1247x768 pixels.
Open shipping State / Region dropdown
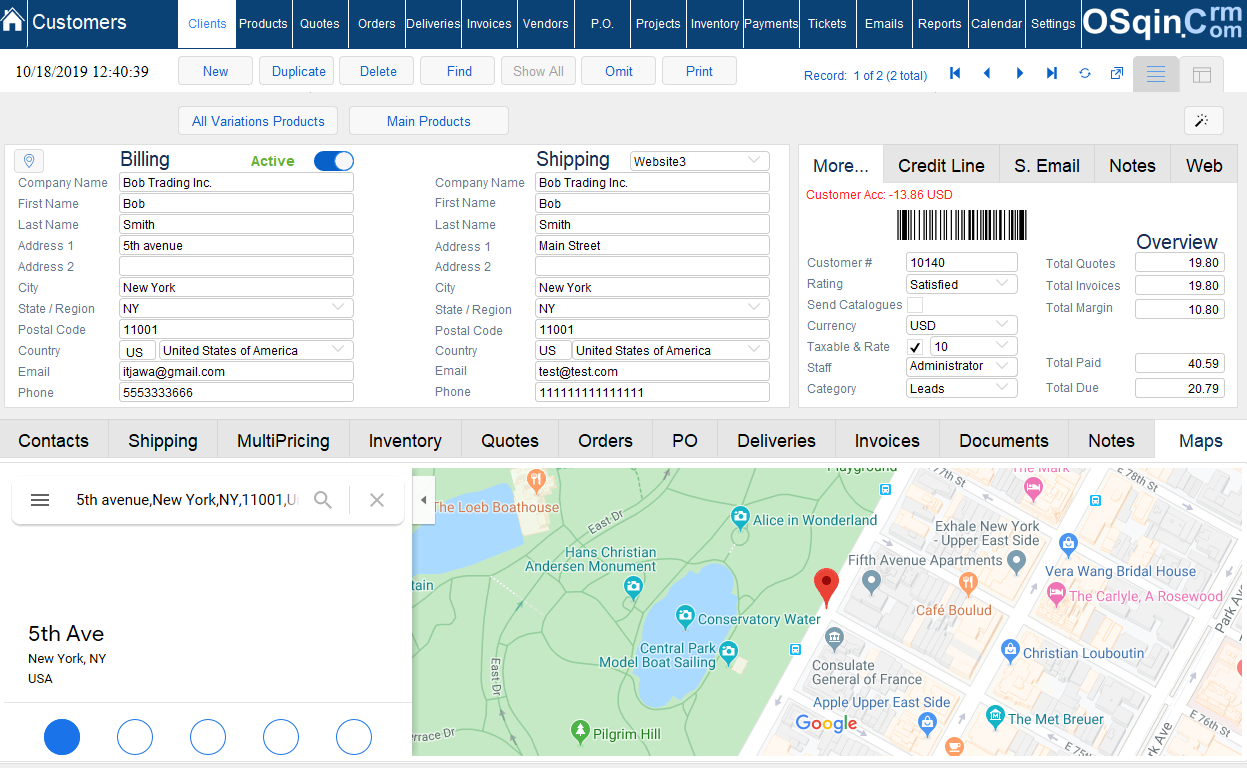(x=653, y=309)
